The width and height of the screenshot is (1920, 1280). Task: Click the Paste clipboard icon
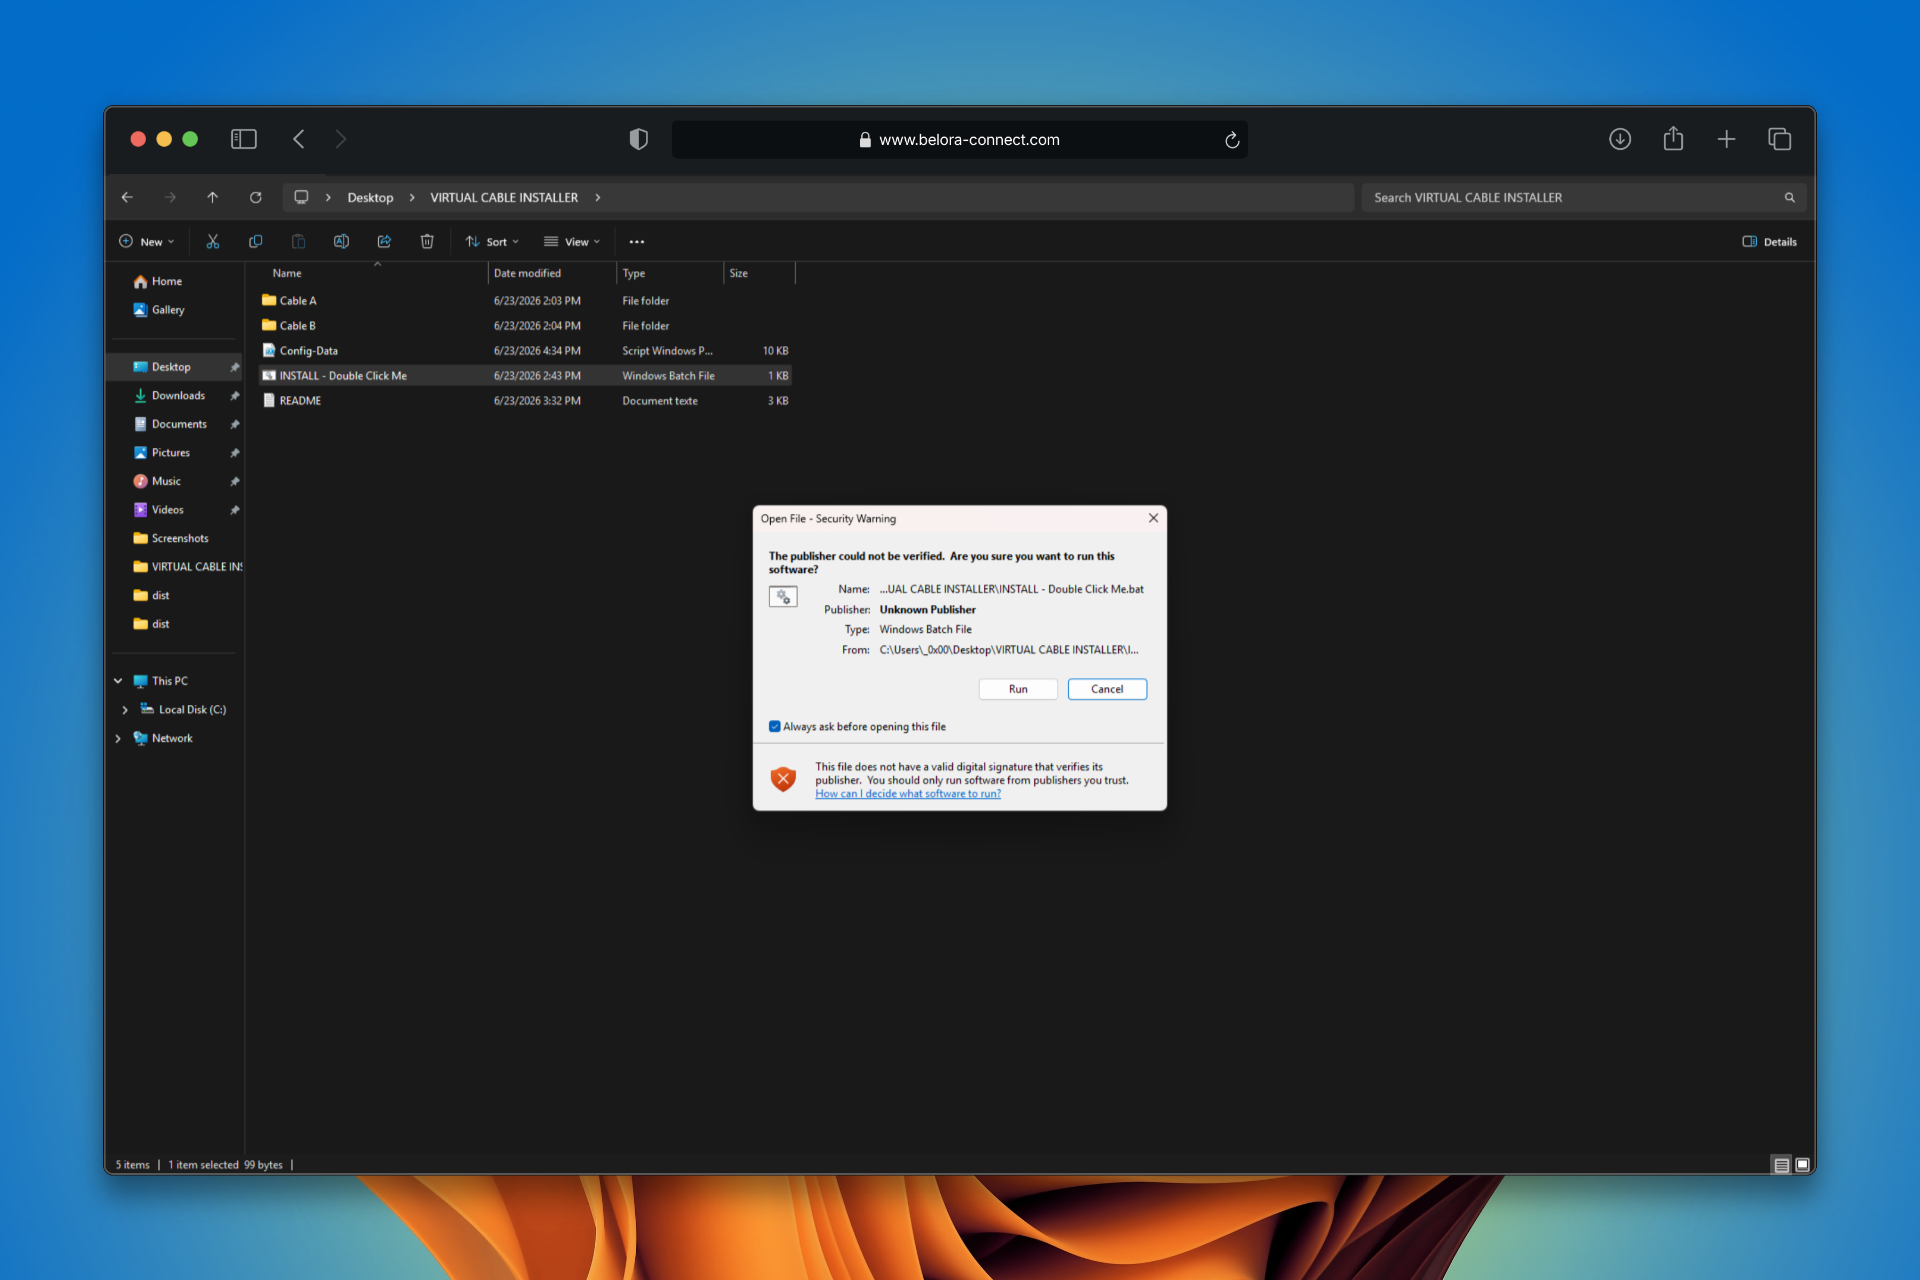298,241
